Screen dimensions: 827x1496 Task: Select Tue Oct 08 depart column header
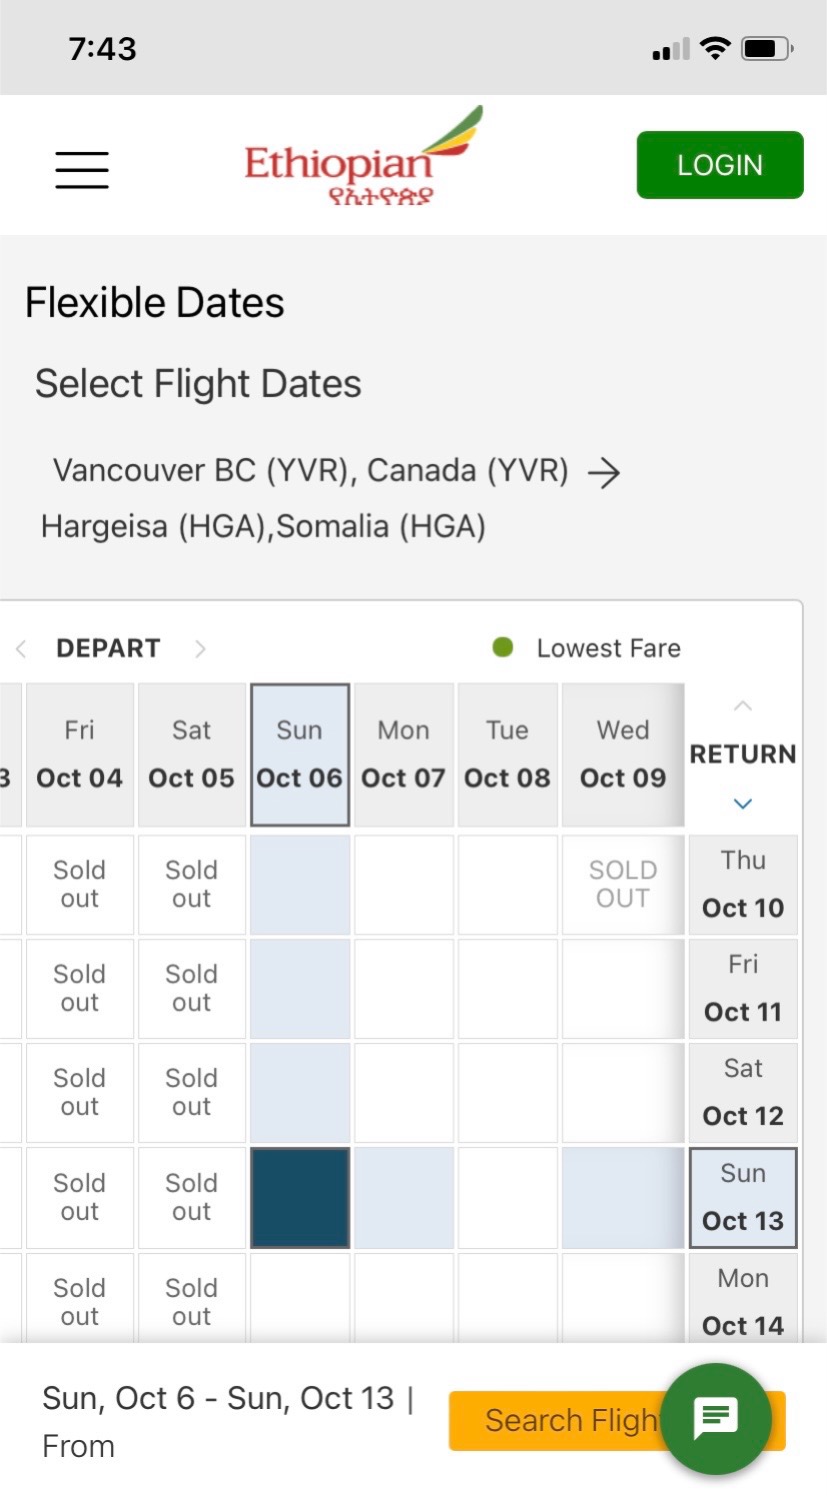click(x=508, y=755)
